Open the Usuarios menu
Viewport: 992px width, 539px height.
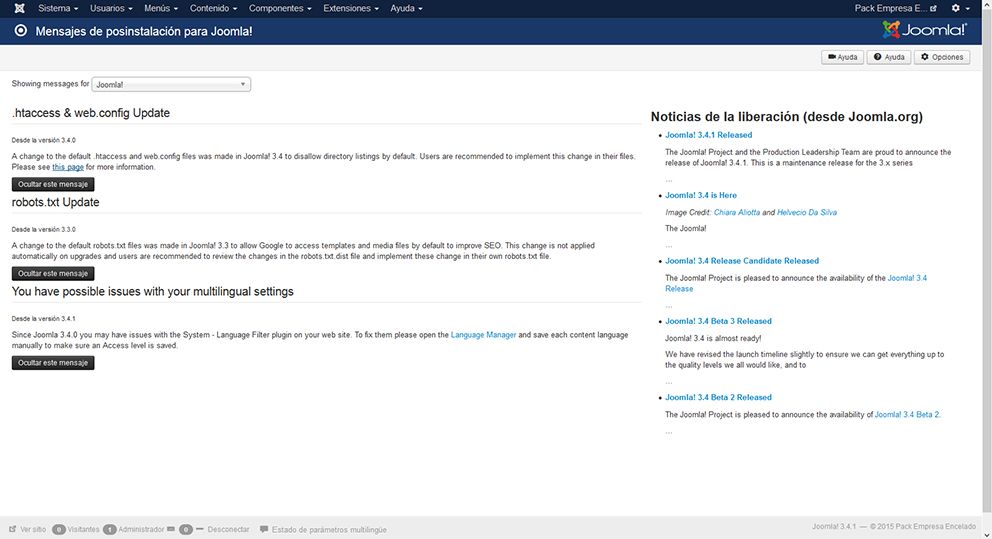[111, 8]
